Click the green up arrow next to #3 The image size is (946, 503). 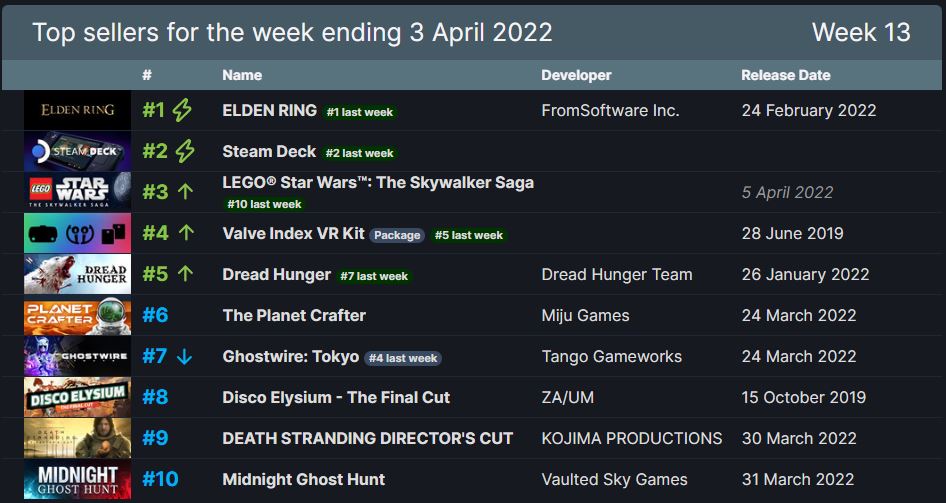click(186, 192)
